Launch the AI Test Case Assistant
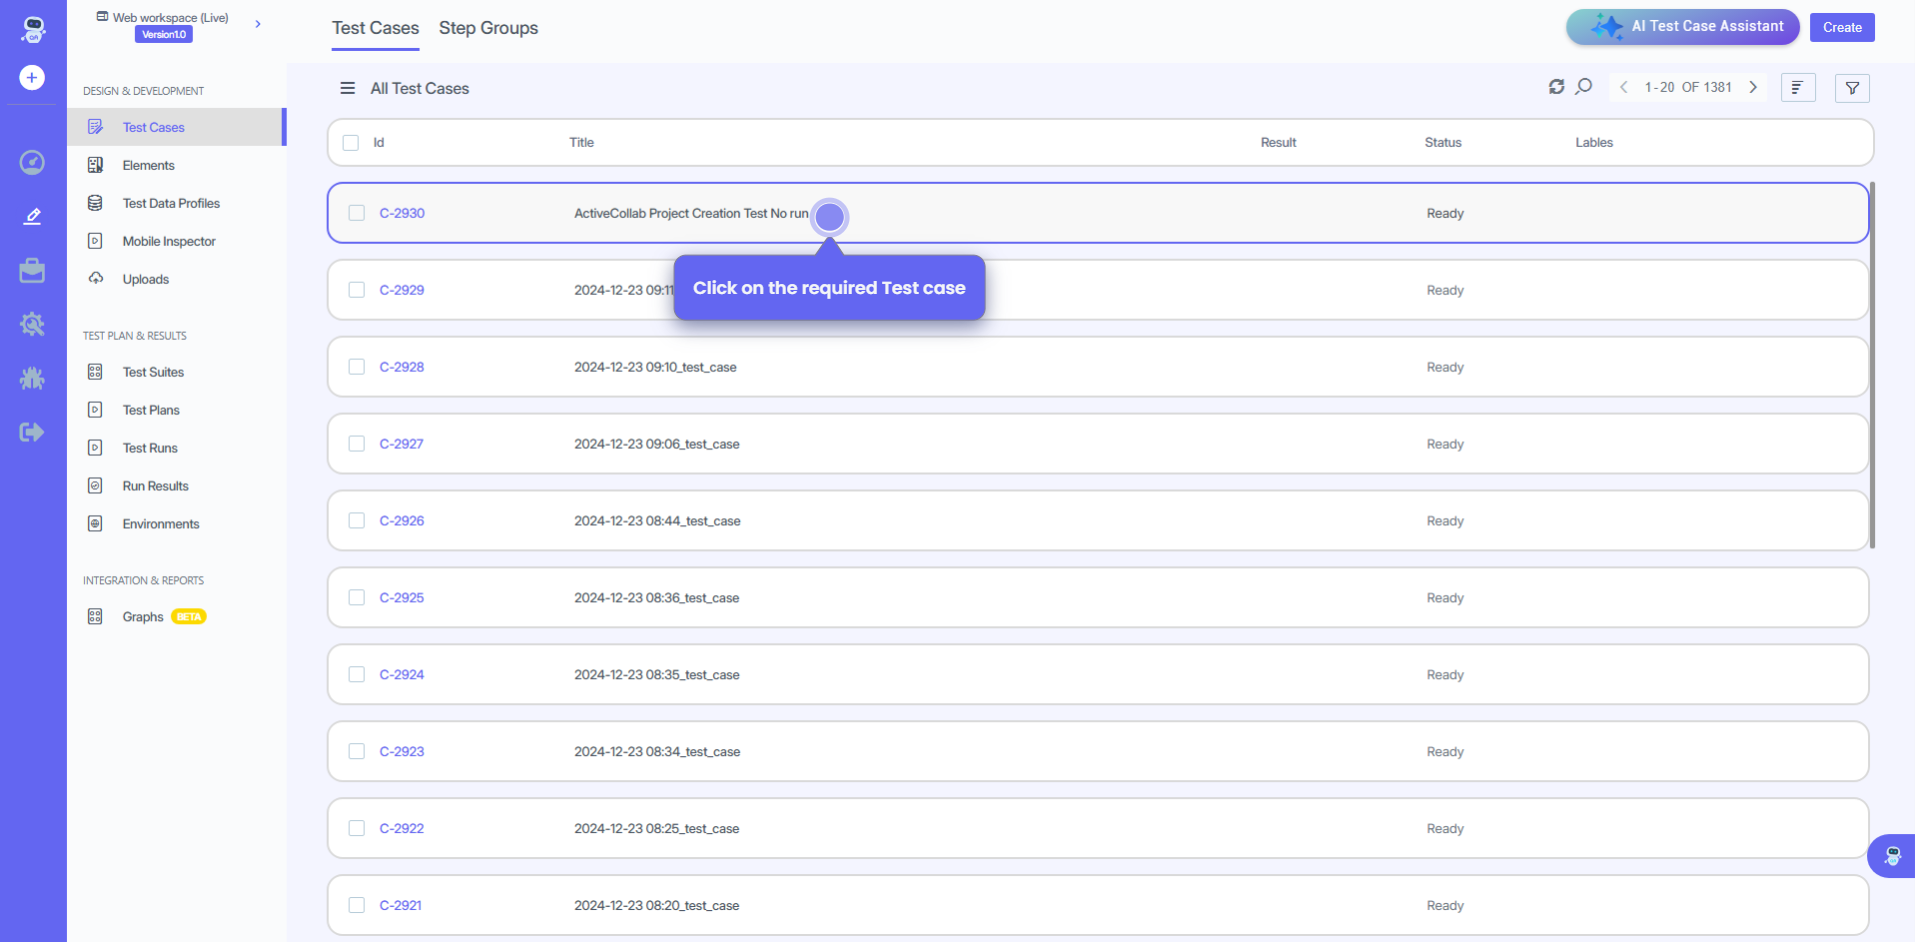This screenshot has width=1915, height=942. [1682, 27]
